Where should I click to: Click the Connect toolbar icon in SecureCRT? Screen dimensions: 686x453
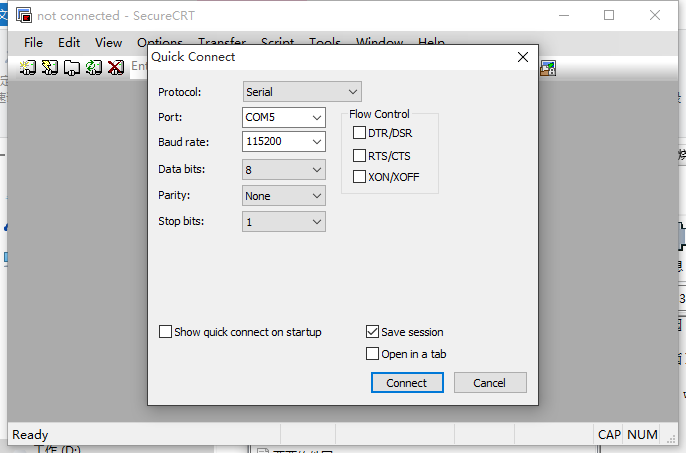(28, 67)
